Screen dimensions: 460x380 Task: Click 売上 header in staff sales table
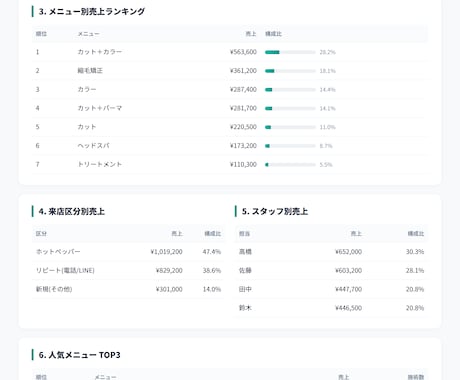(356, 234)
